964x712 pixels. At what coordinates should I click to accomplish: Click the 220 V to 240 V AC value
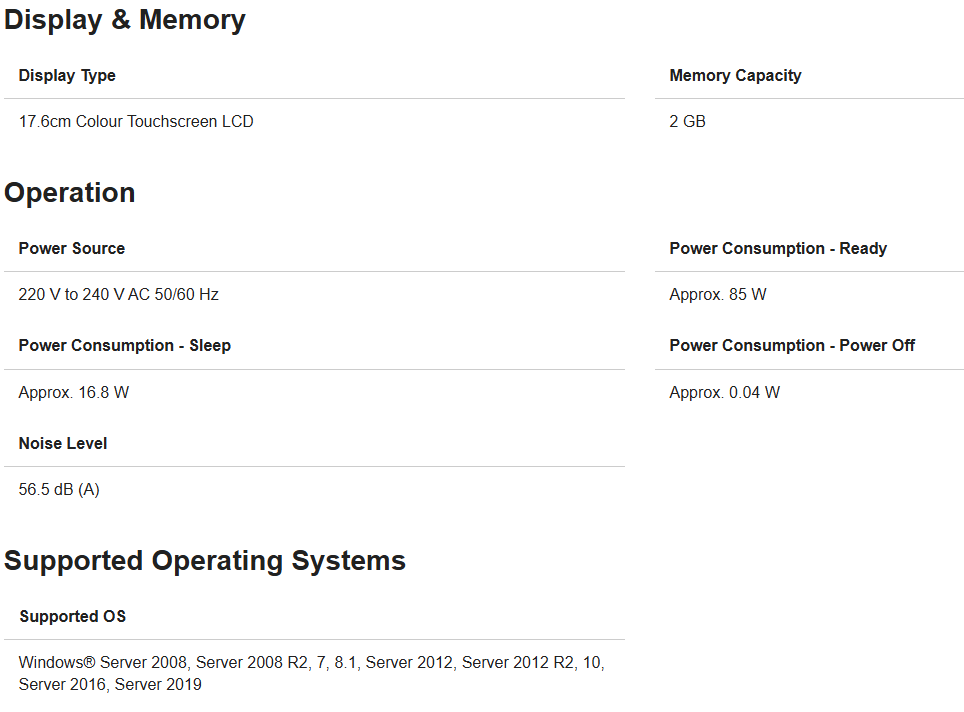pyautogui.click(x=118, y=295)
